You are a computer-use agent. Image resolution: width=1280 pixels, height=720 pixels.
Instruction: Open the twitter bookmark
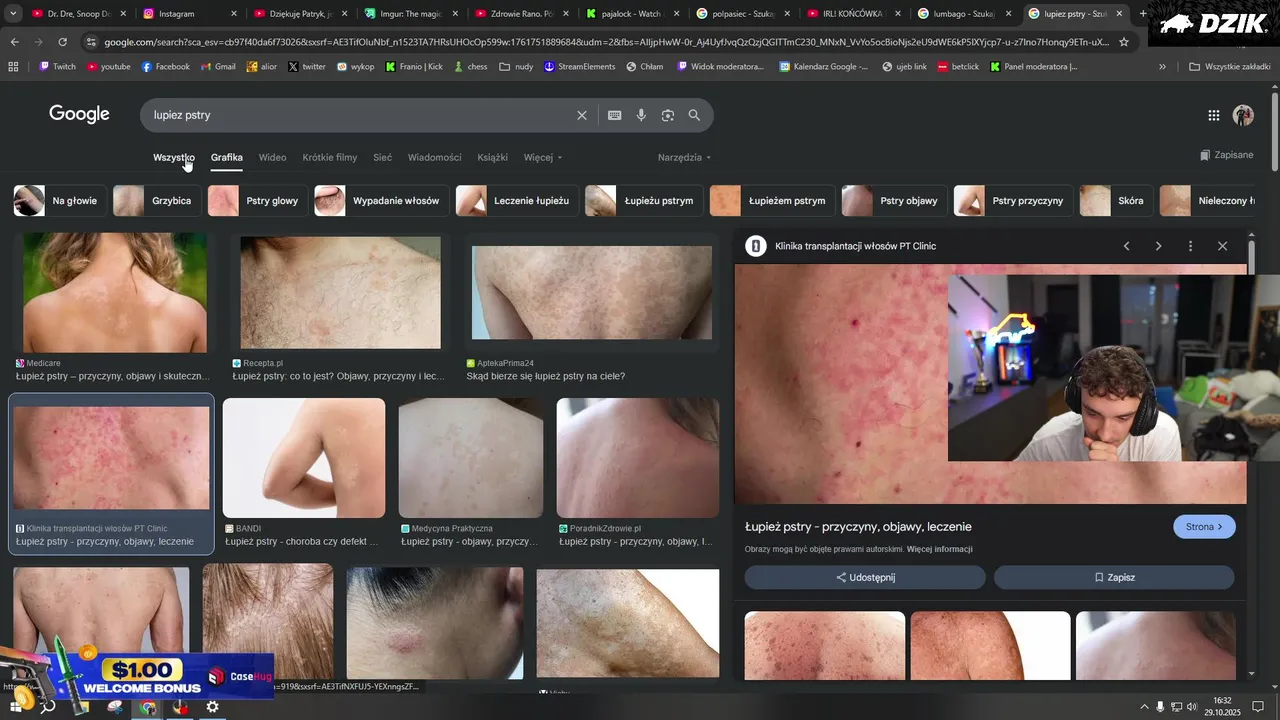tap(307, 66)
